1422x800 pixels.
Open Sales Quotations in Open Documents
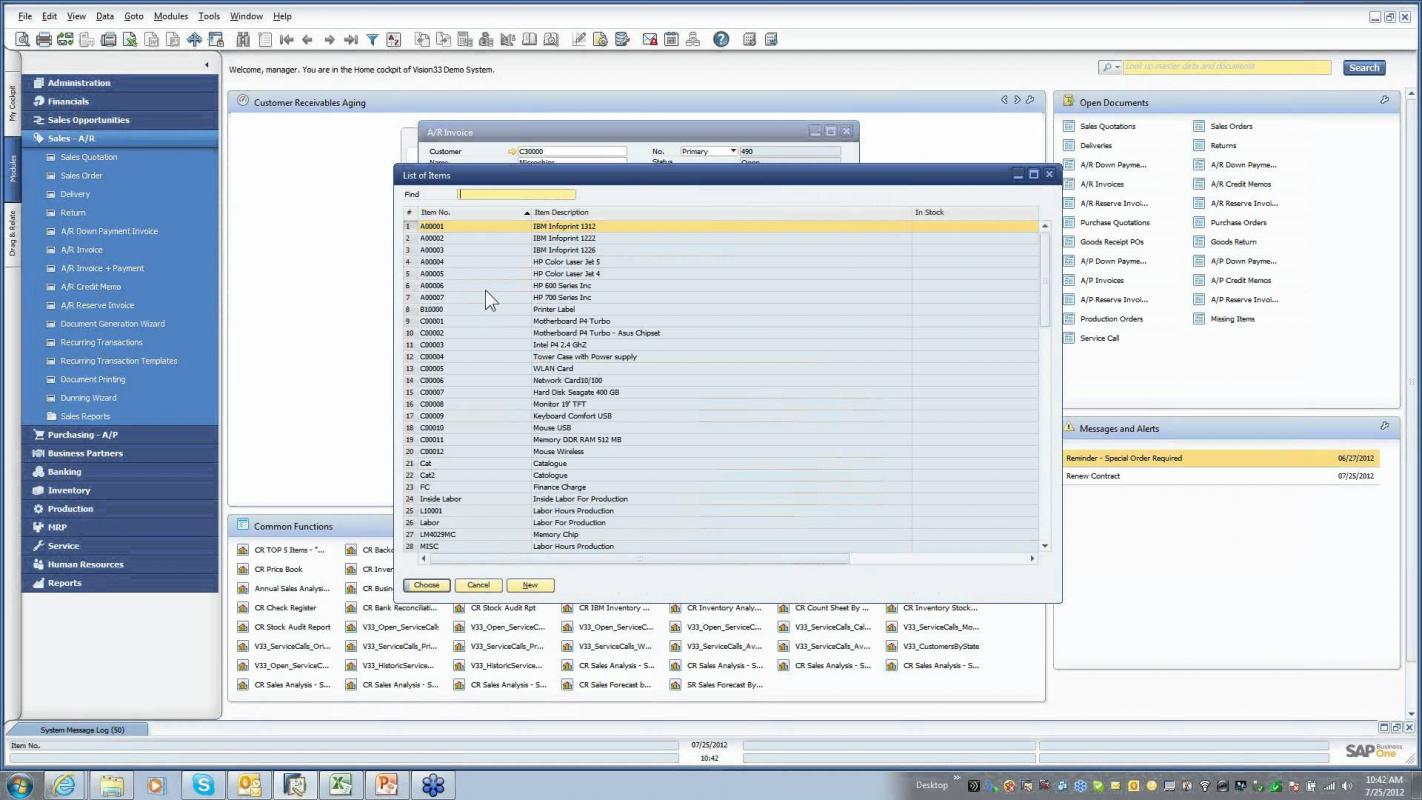(1107, 126)
